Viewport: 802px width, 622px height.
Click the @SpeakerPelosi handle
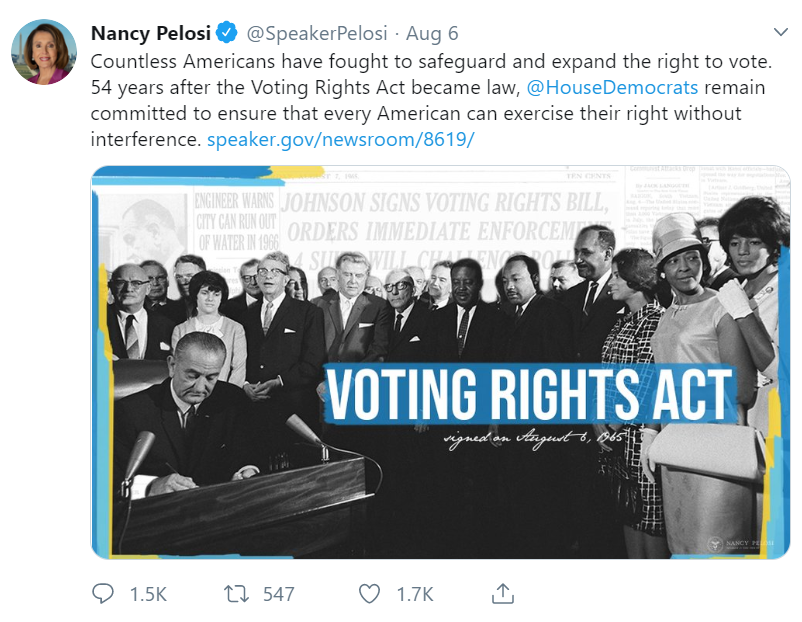[x=317, y=33]
